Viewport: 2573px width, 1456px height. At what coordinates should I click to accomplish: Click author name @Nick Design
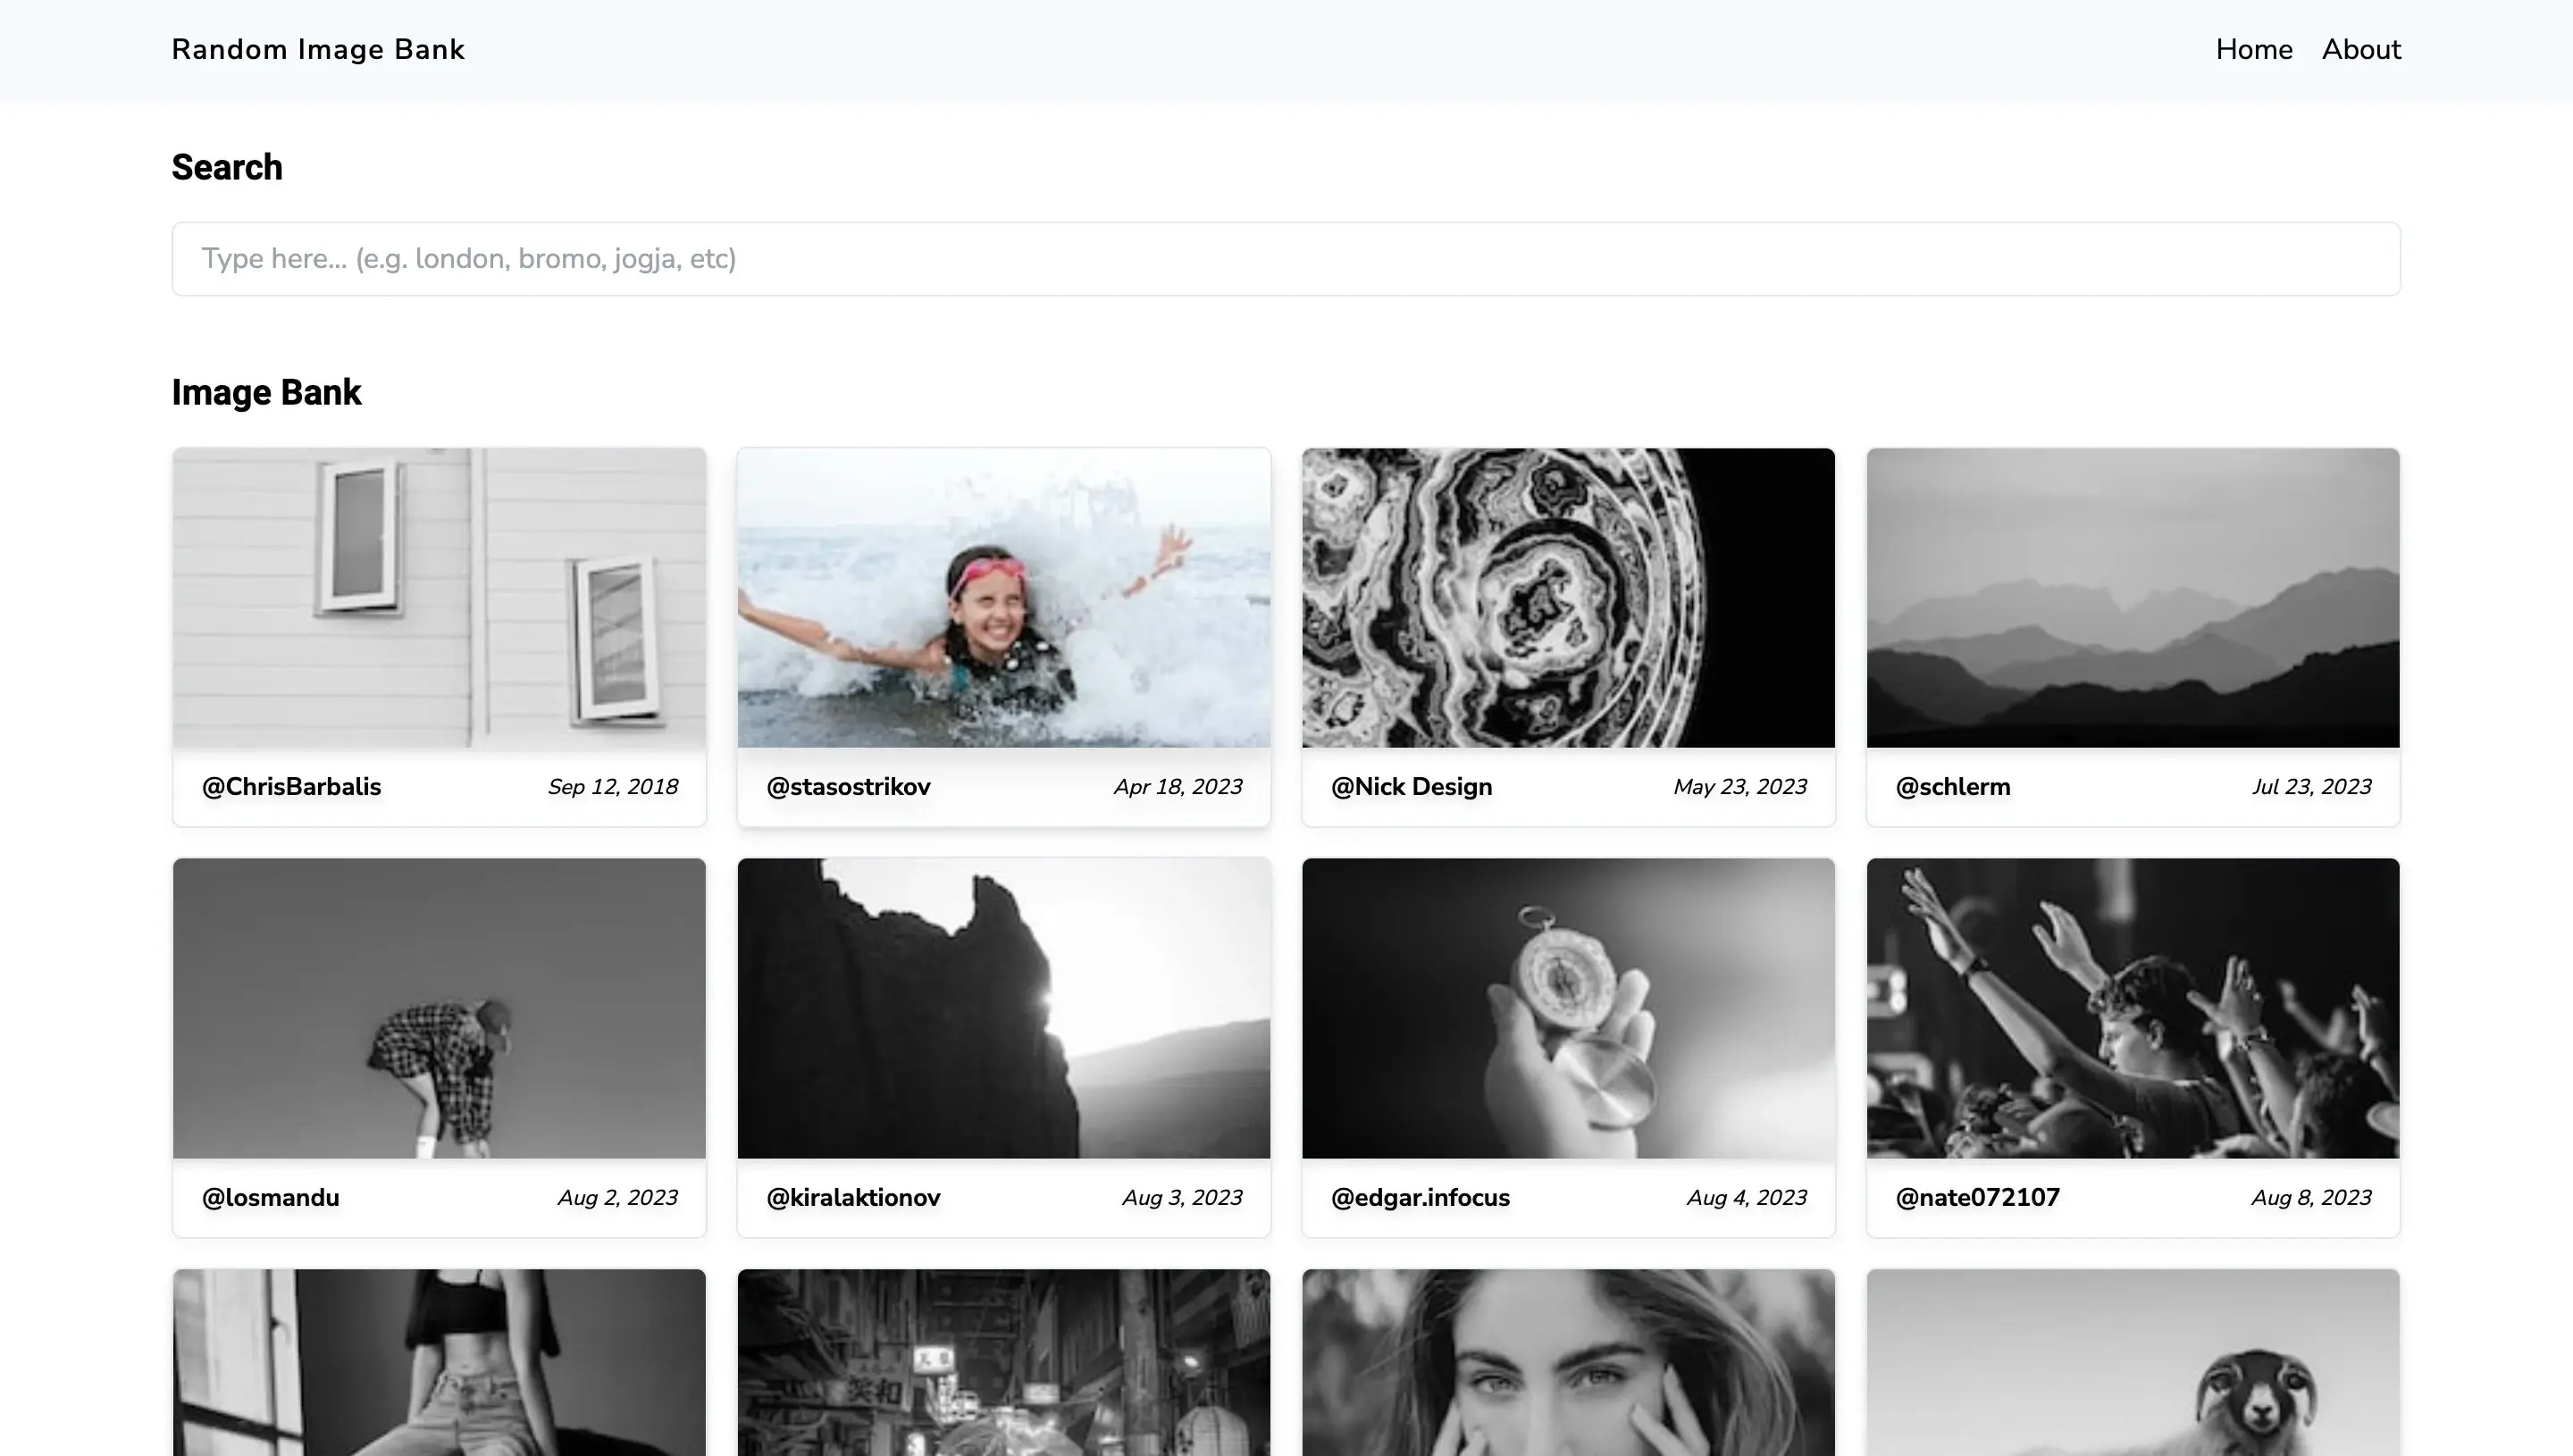(x=1411, y=787)
